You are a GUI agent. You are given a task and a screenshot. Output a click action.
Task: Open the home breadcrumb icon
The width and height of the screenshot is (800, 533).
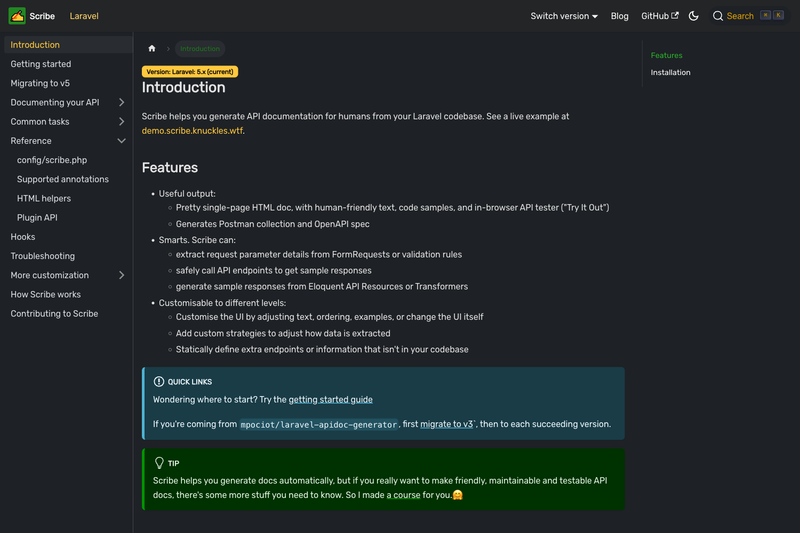tap(152, 48)
